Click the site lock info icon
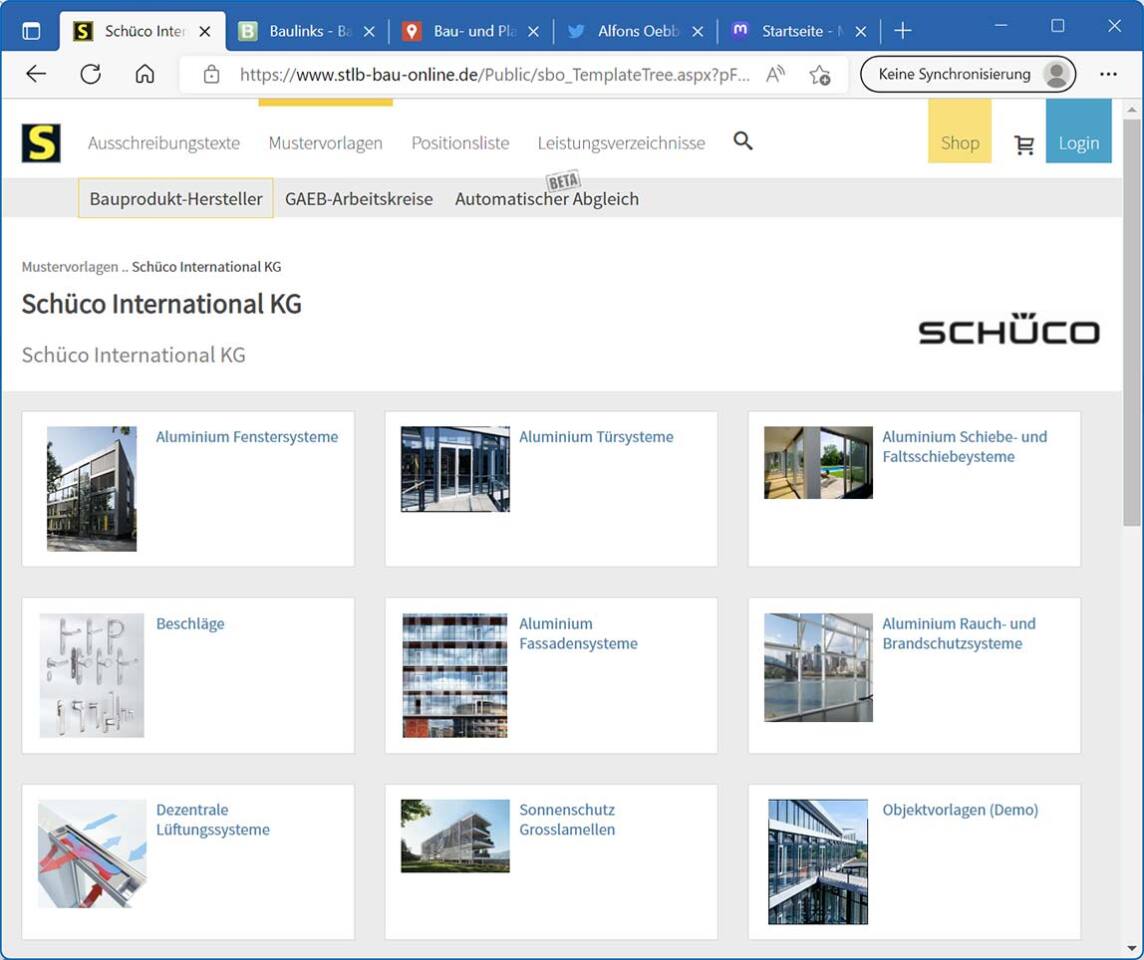 click(211, 74)
